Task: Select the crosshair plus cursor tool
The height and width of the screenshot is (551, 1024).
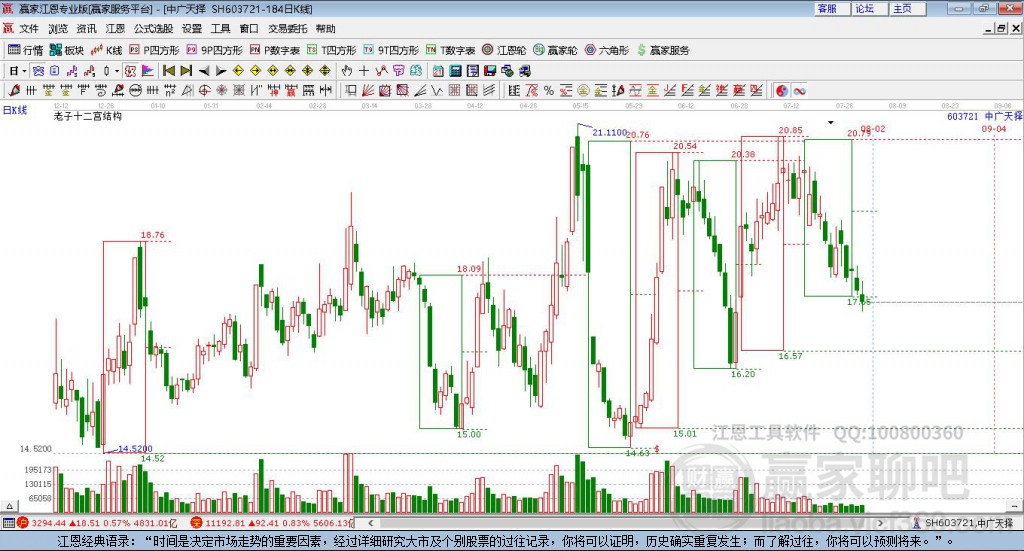Action: pyautogui.click(x=364, y=71)
